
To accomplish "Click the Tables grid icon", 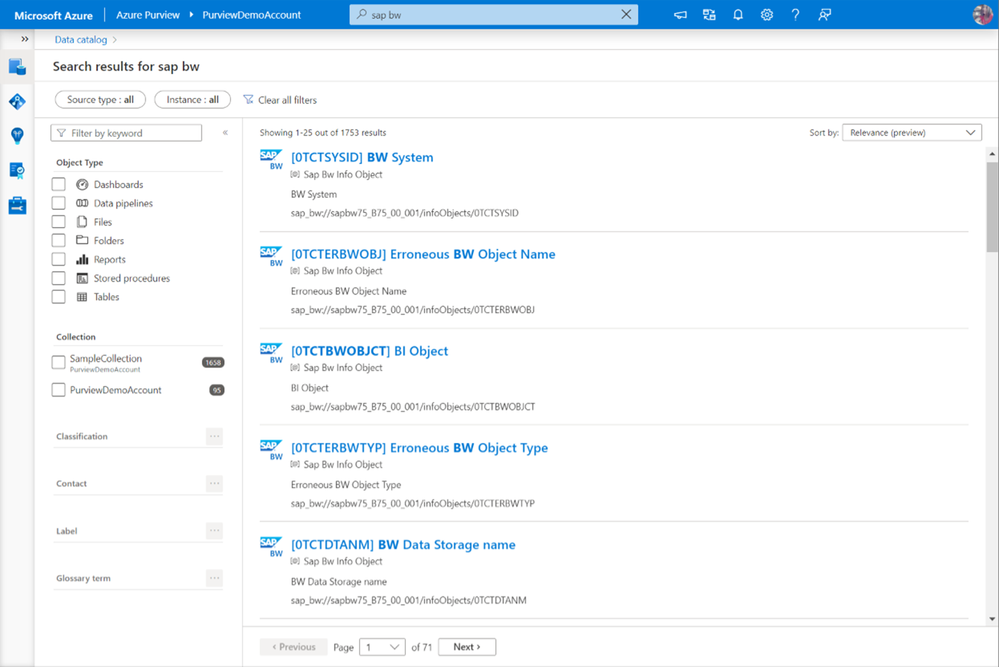I will pyautogui.click(x=82, y=297).
